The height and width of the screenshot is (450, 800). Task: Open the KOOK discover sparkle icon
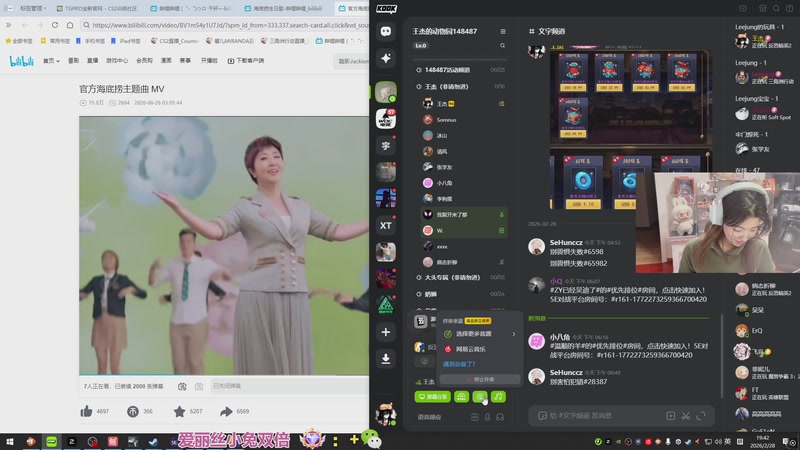pos(386,58)
